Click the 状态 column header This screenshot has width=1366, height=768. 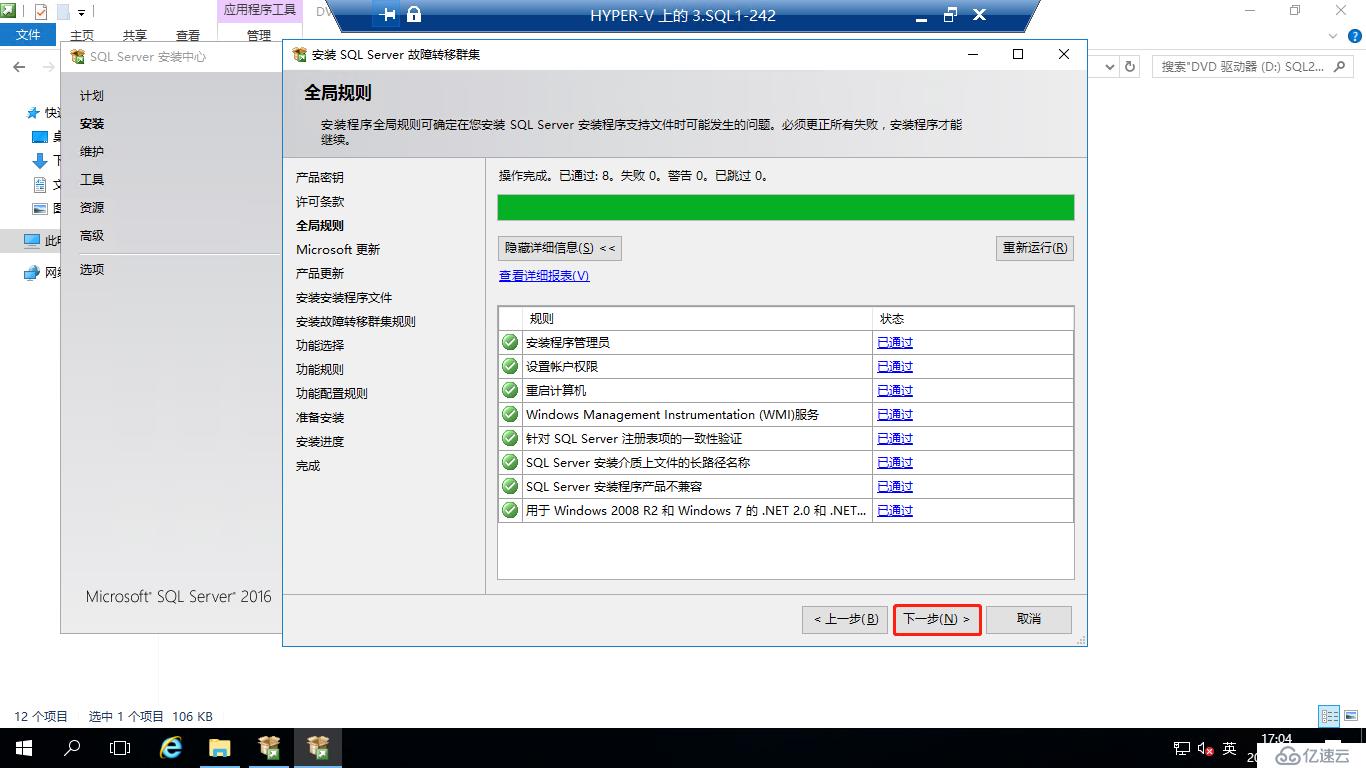tap(973, 318)
